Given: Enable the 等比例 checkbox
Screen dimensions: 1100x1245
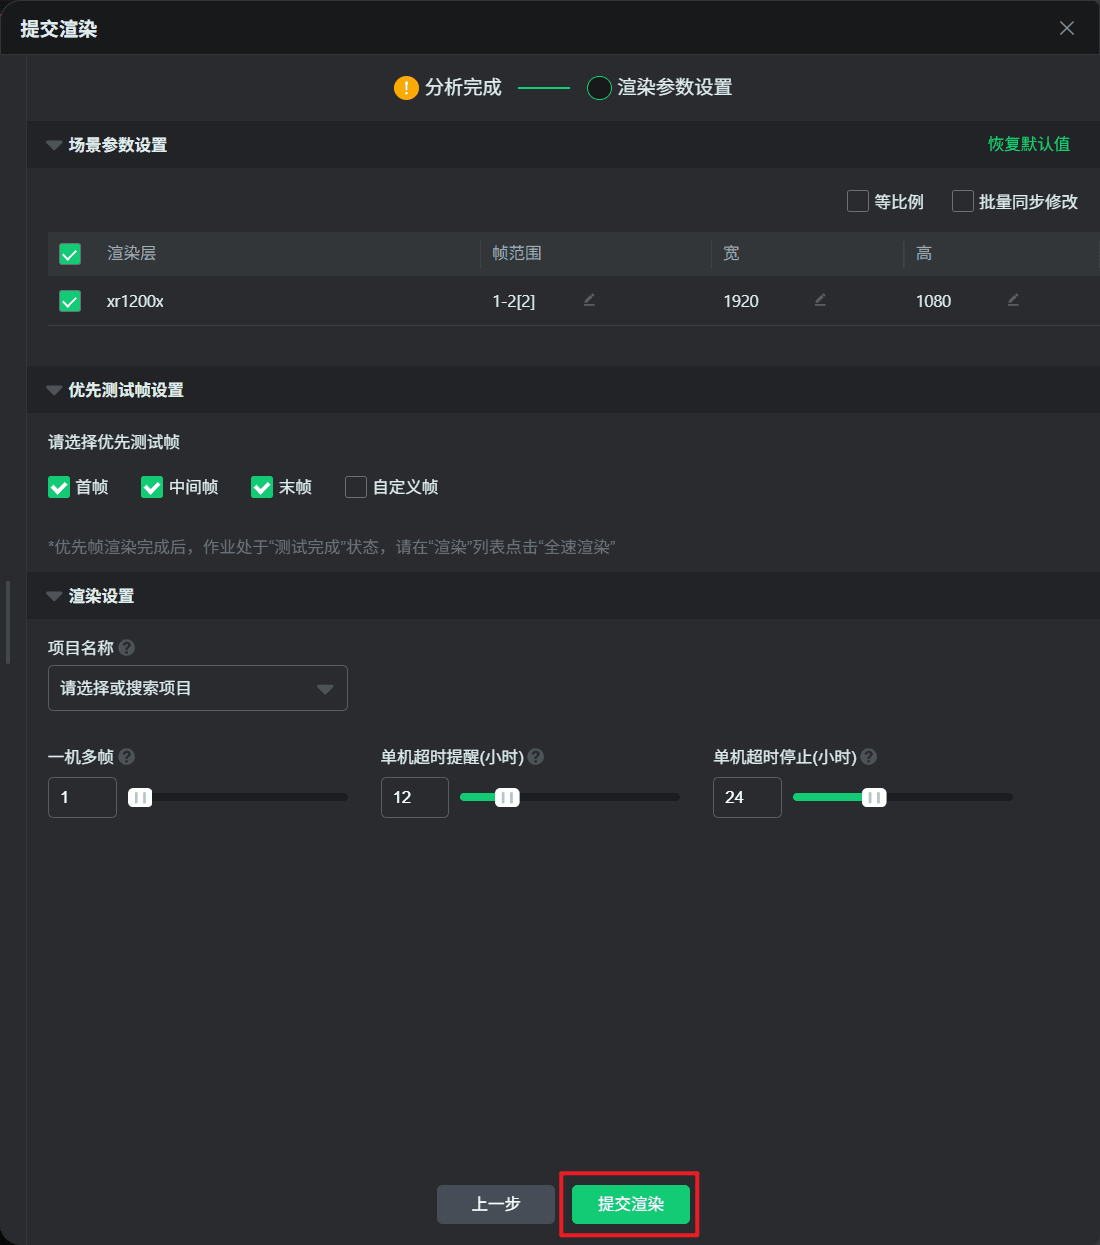Looking at the screenshot, I should 858,201.
